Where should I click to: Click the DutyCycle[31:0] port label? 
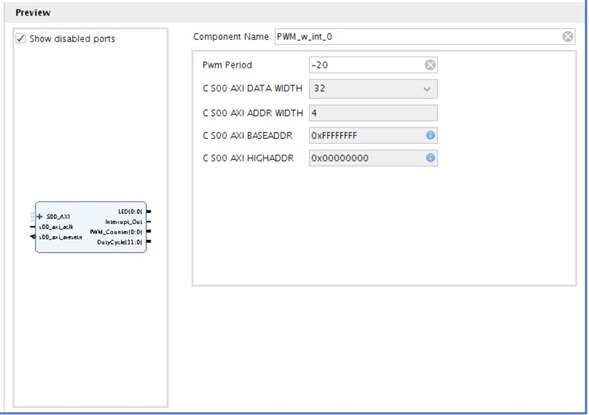coord(120,242)
